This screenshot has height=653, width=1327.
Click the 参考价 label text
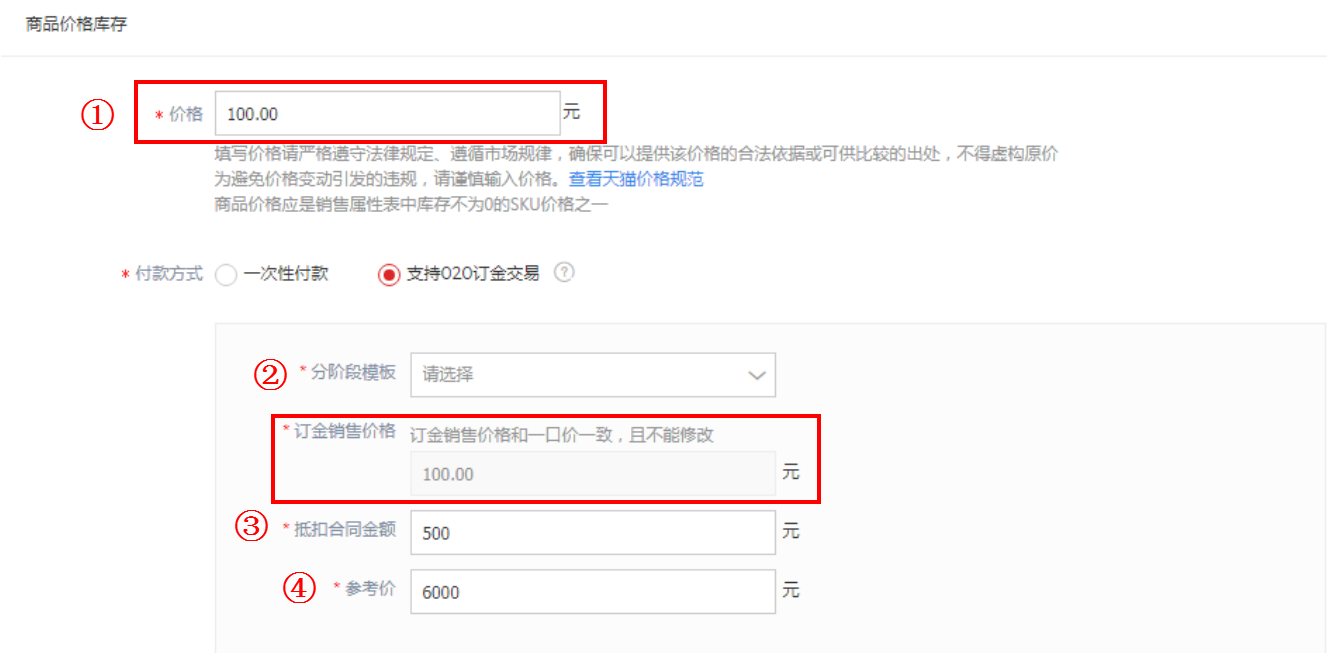371,588
